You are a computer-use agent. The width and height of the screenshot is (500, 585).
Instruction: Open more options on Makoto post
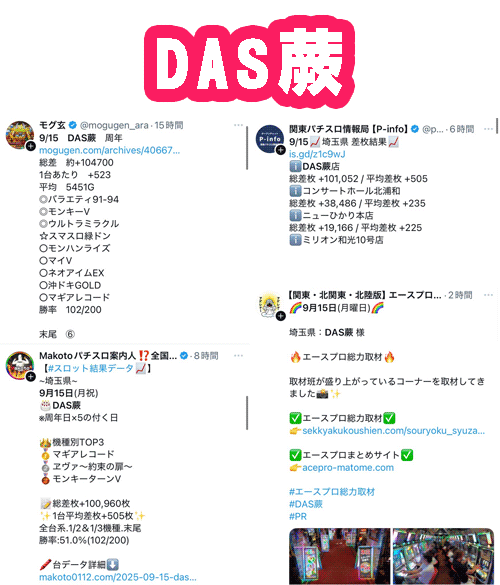[x=238, y=356]
